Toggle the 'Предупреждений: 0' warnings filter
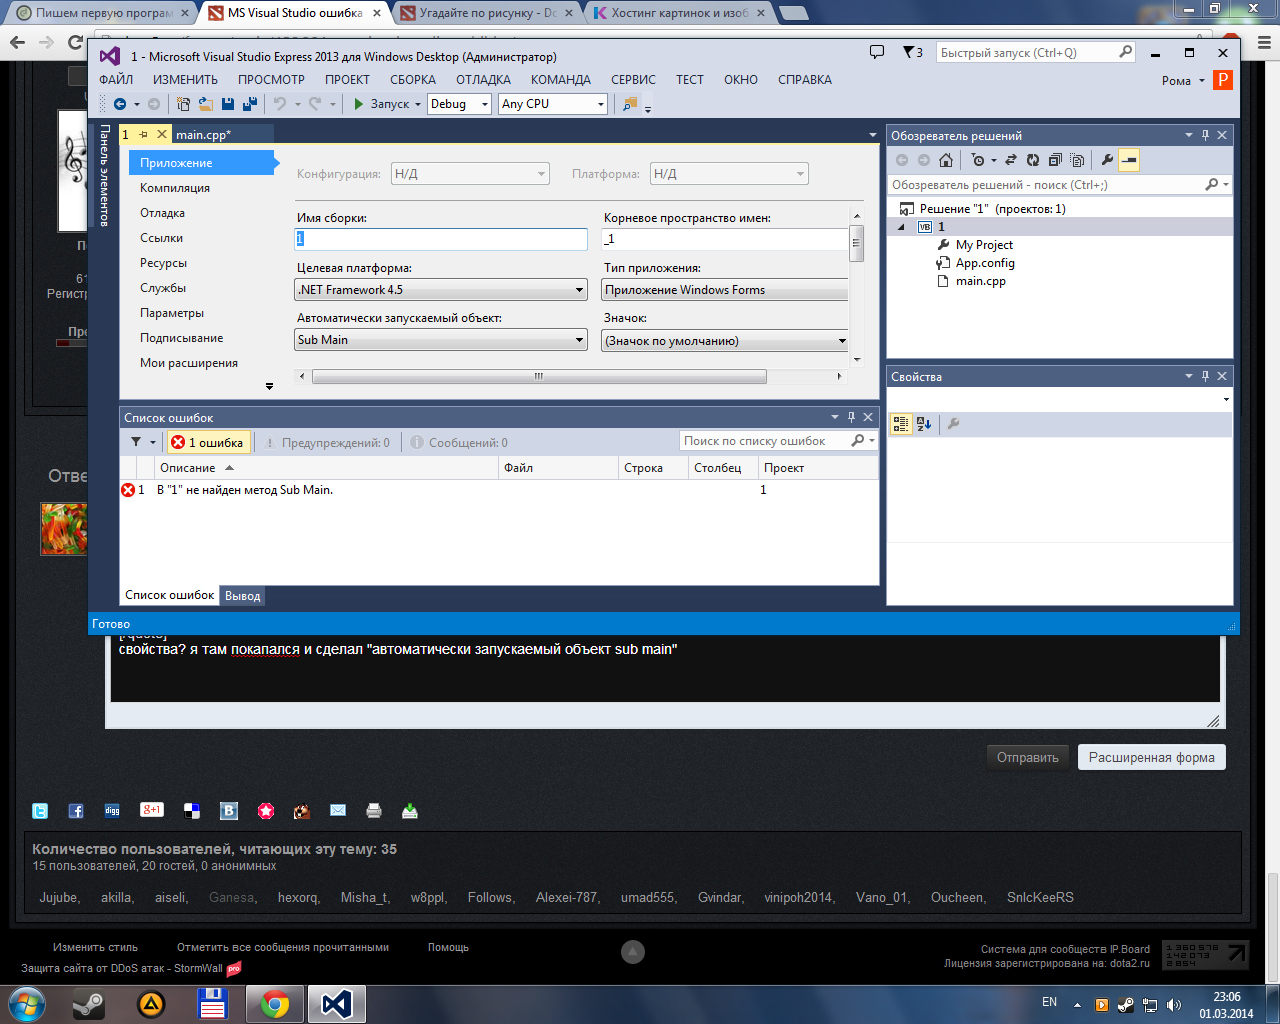 (326, 442)
